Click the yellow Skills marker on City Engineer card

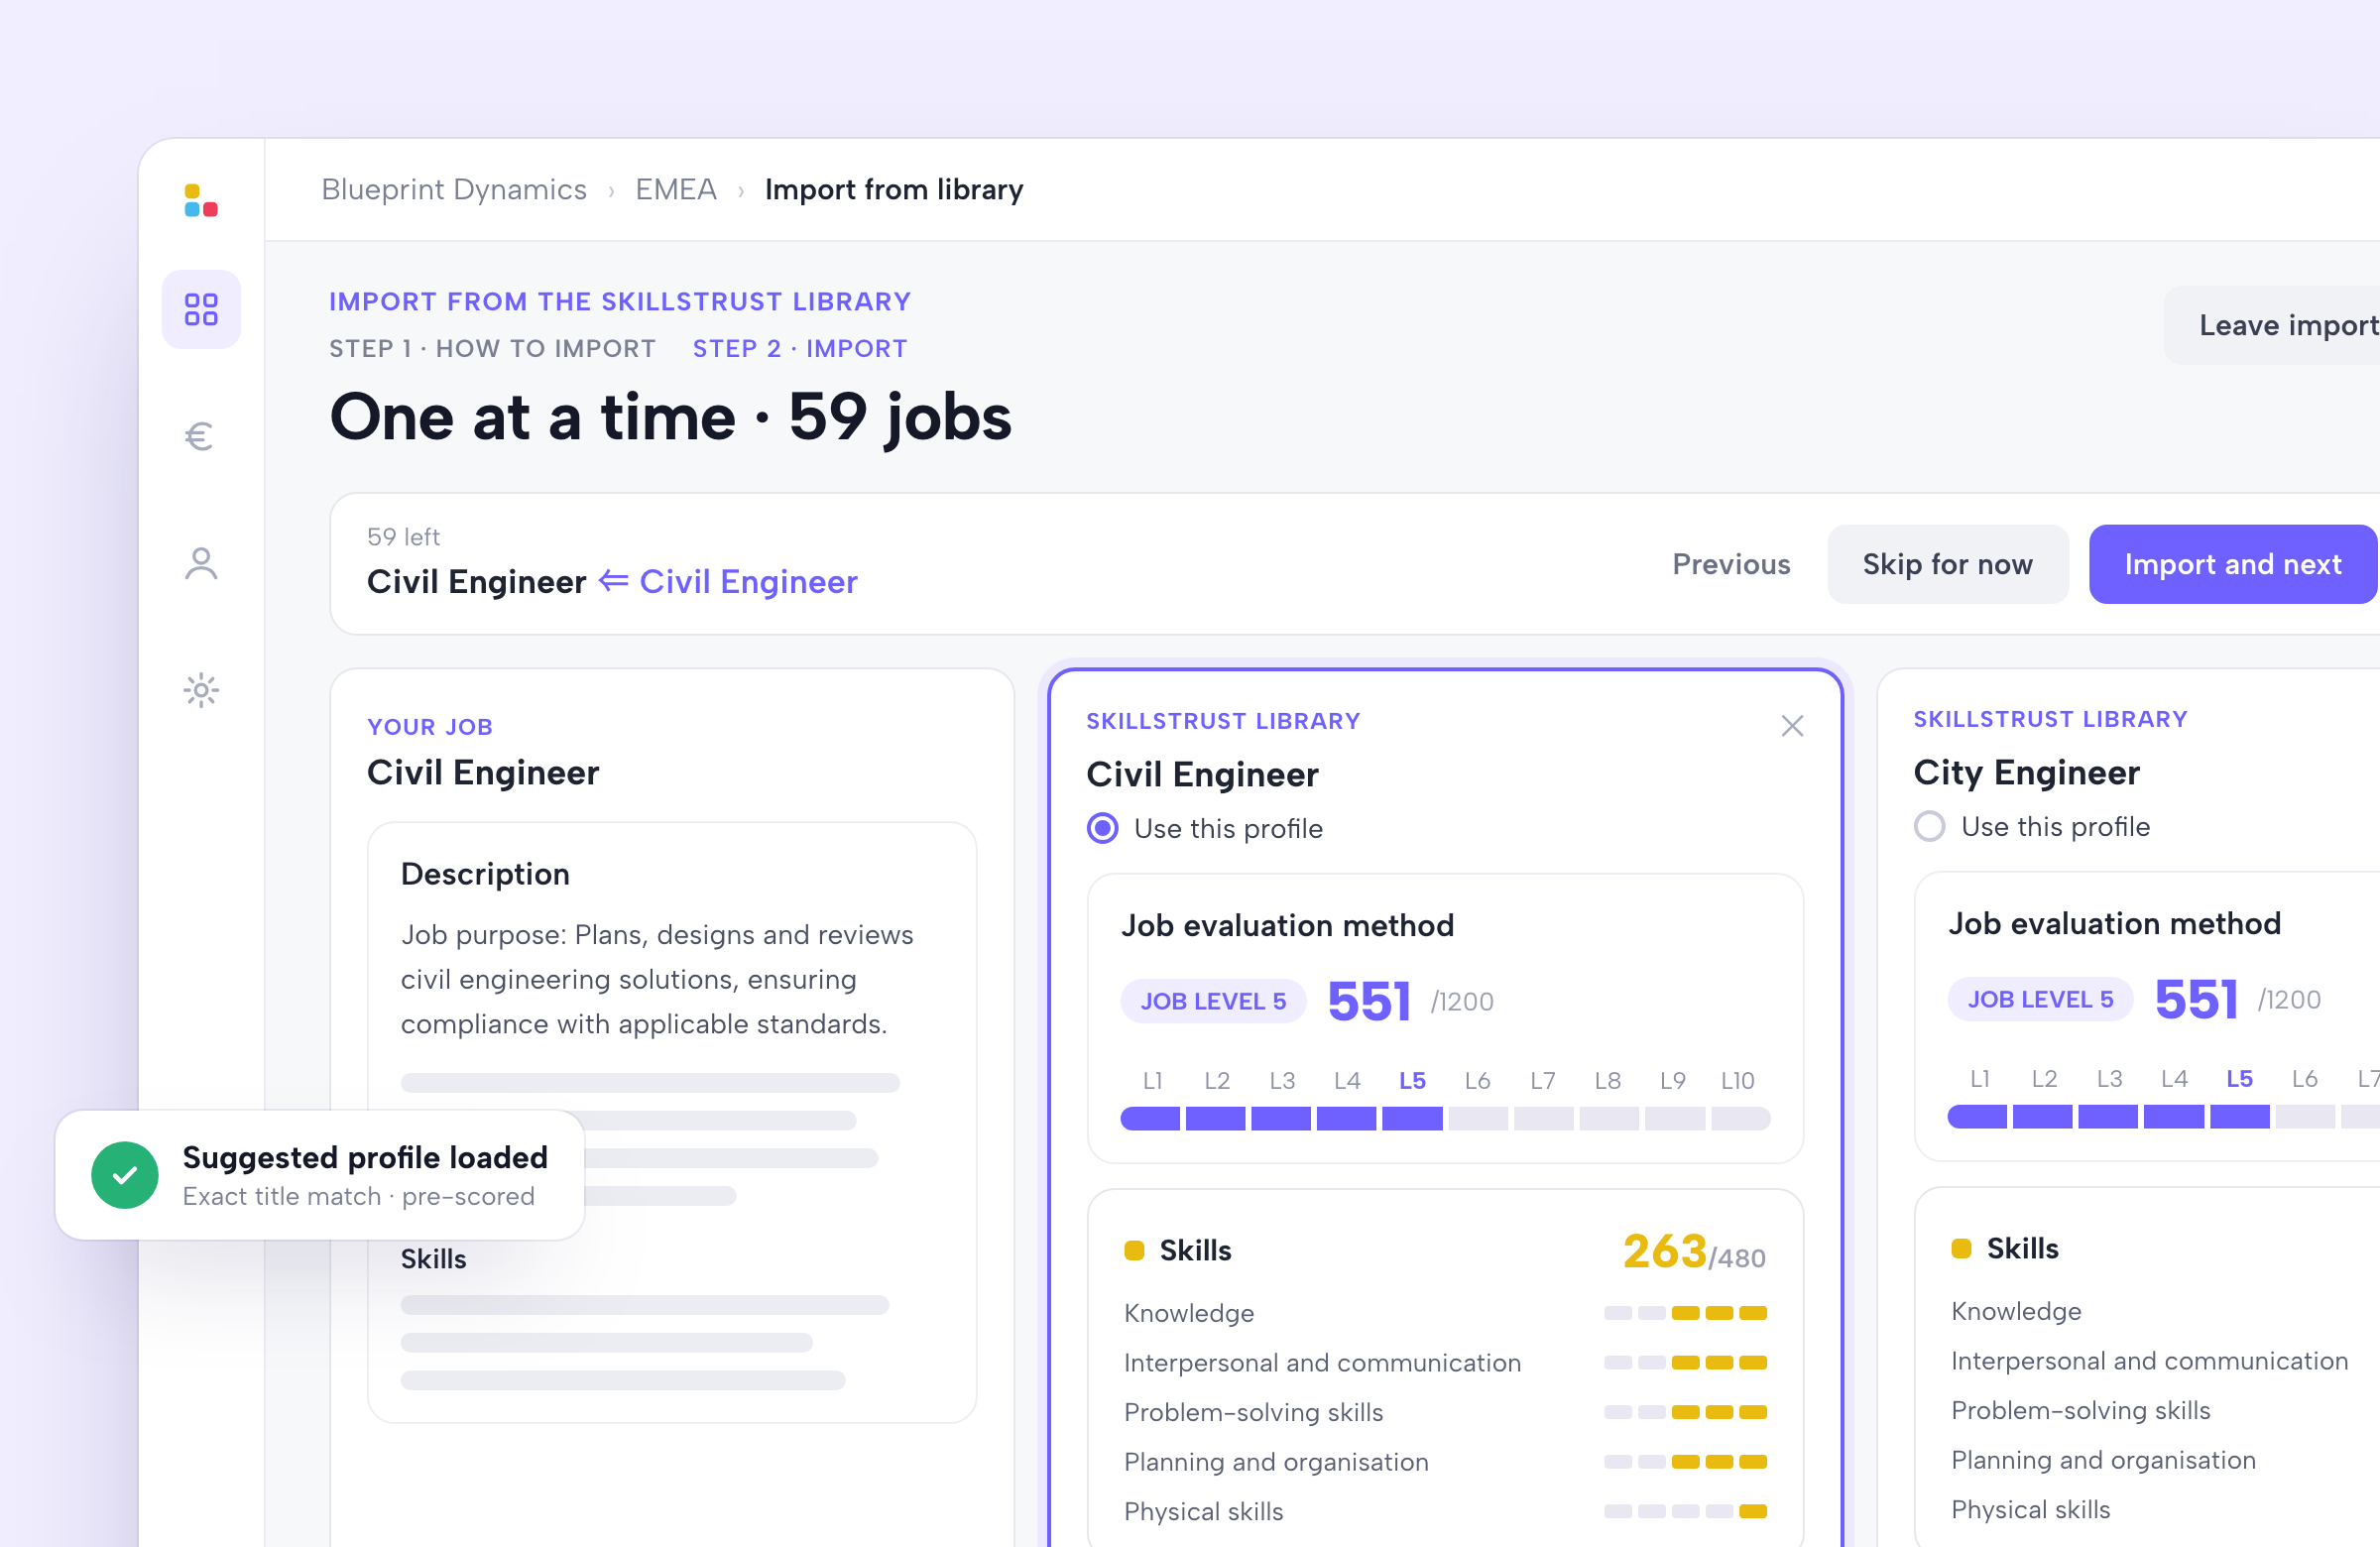tap(1961, 1248)
